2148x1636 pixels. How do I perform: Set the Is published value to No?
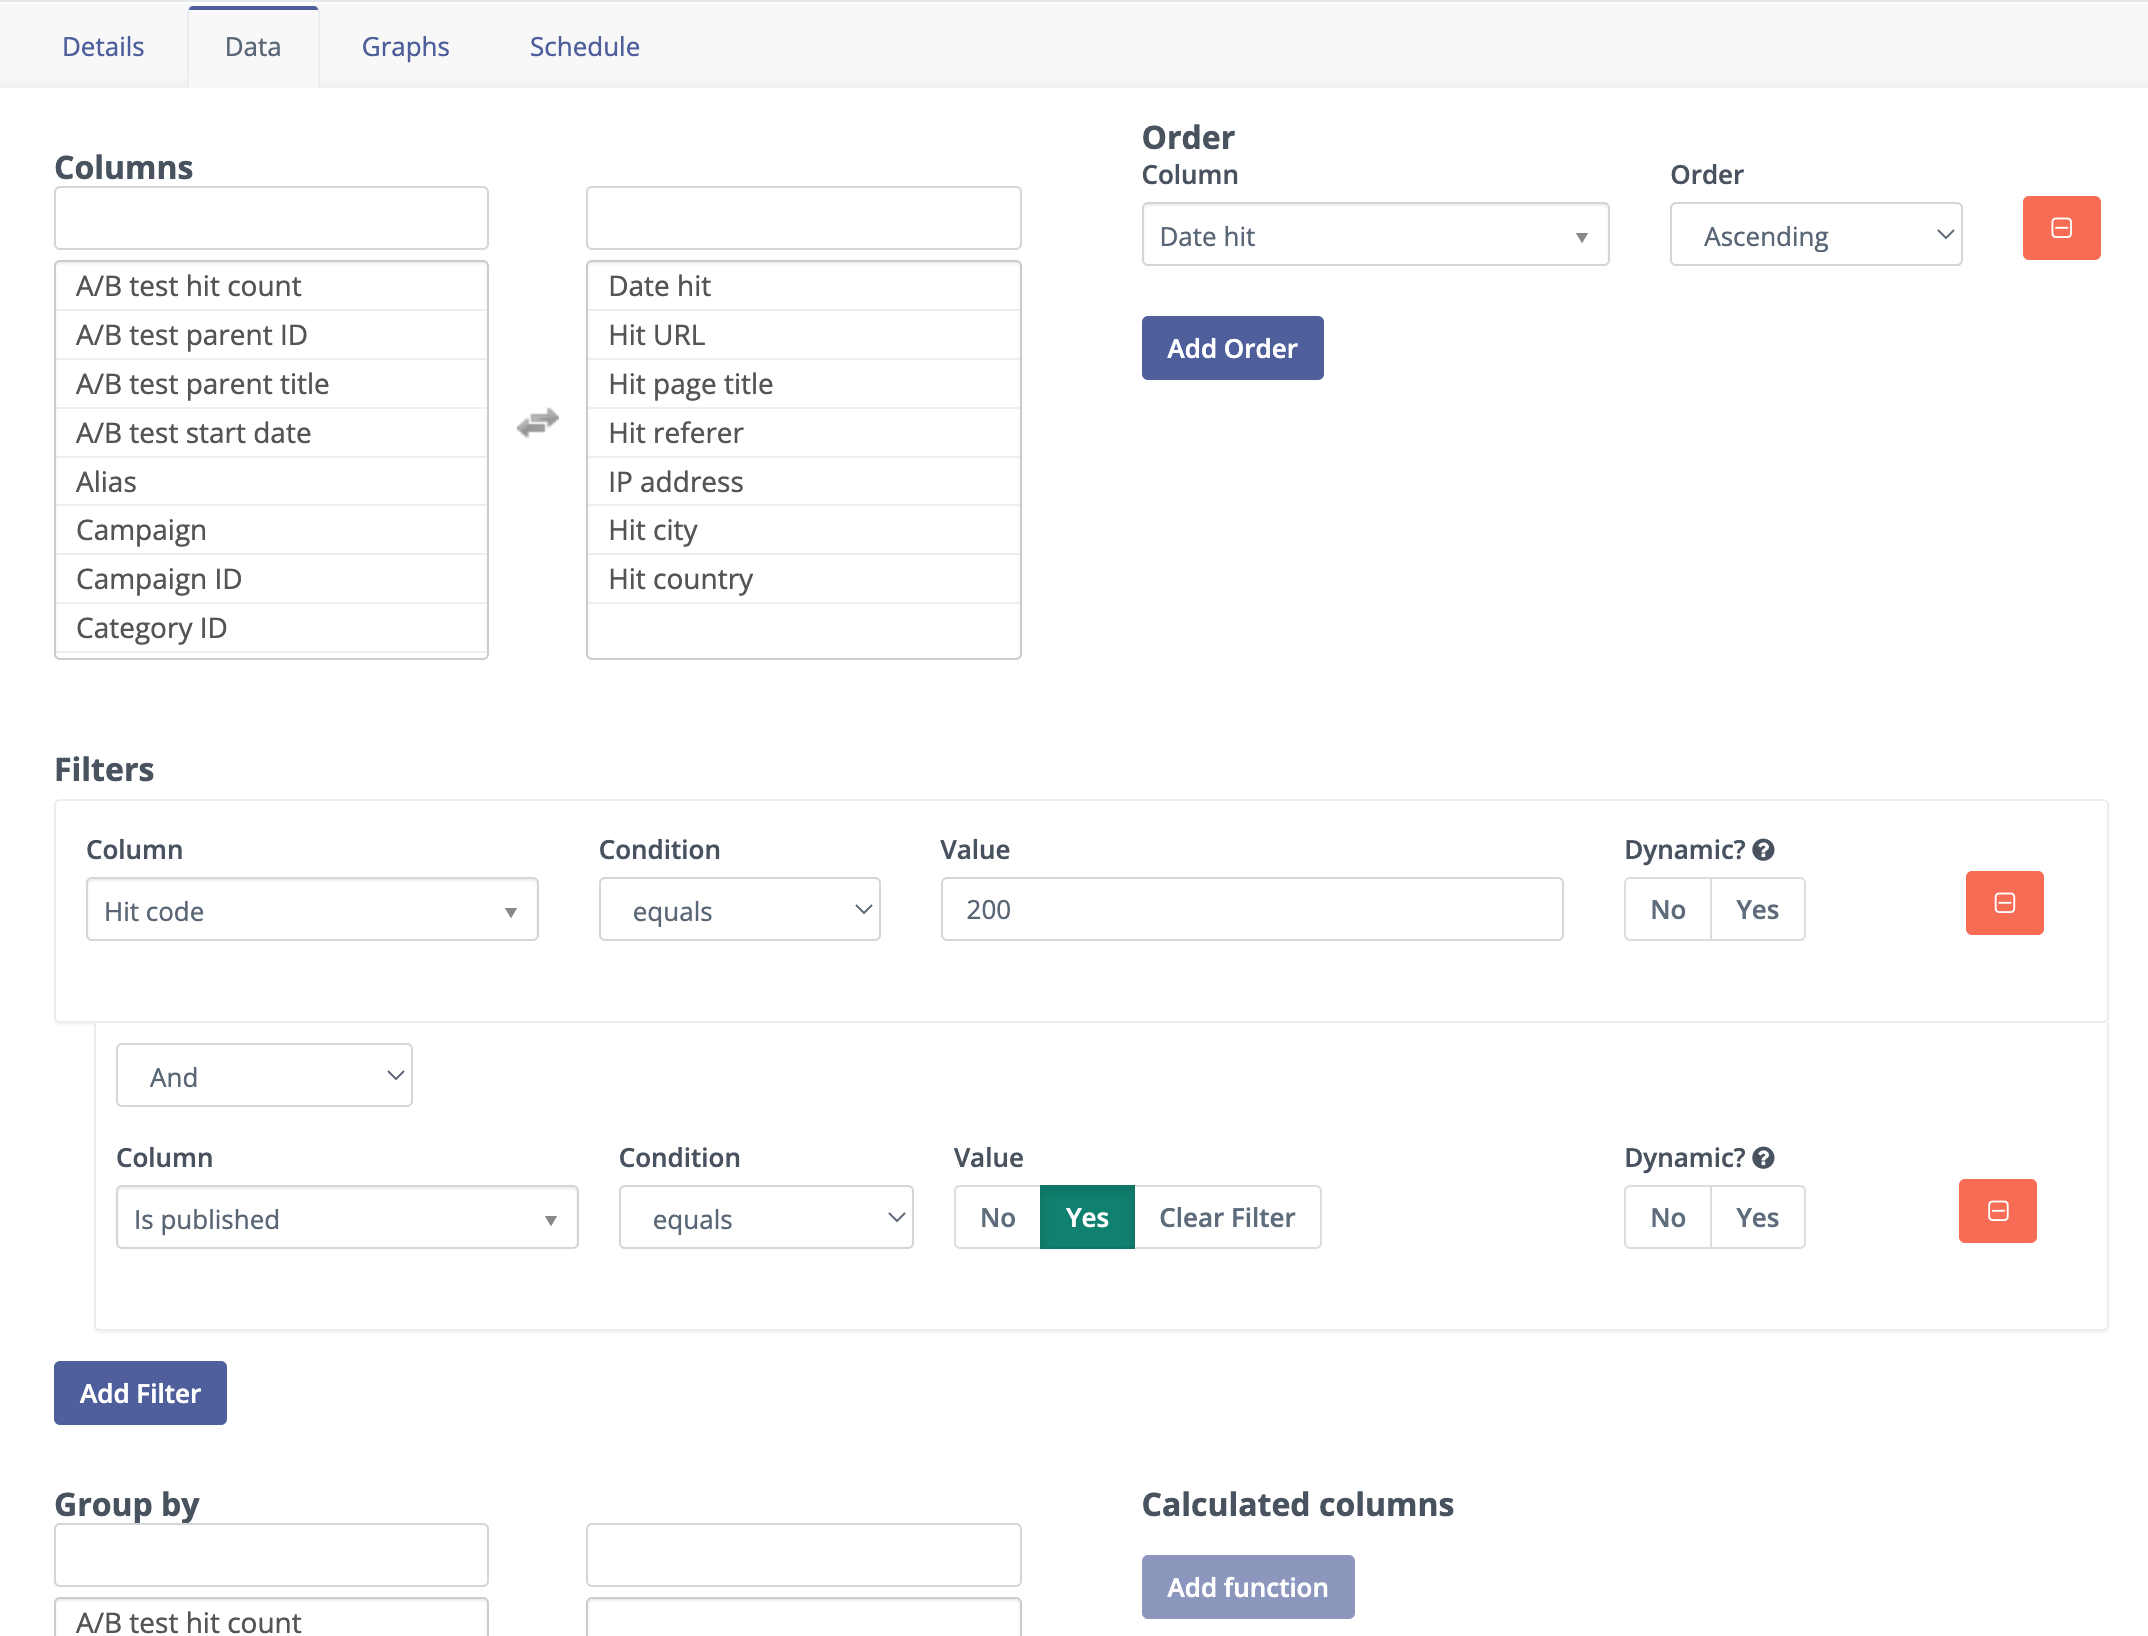[996, 1217]
